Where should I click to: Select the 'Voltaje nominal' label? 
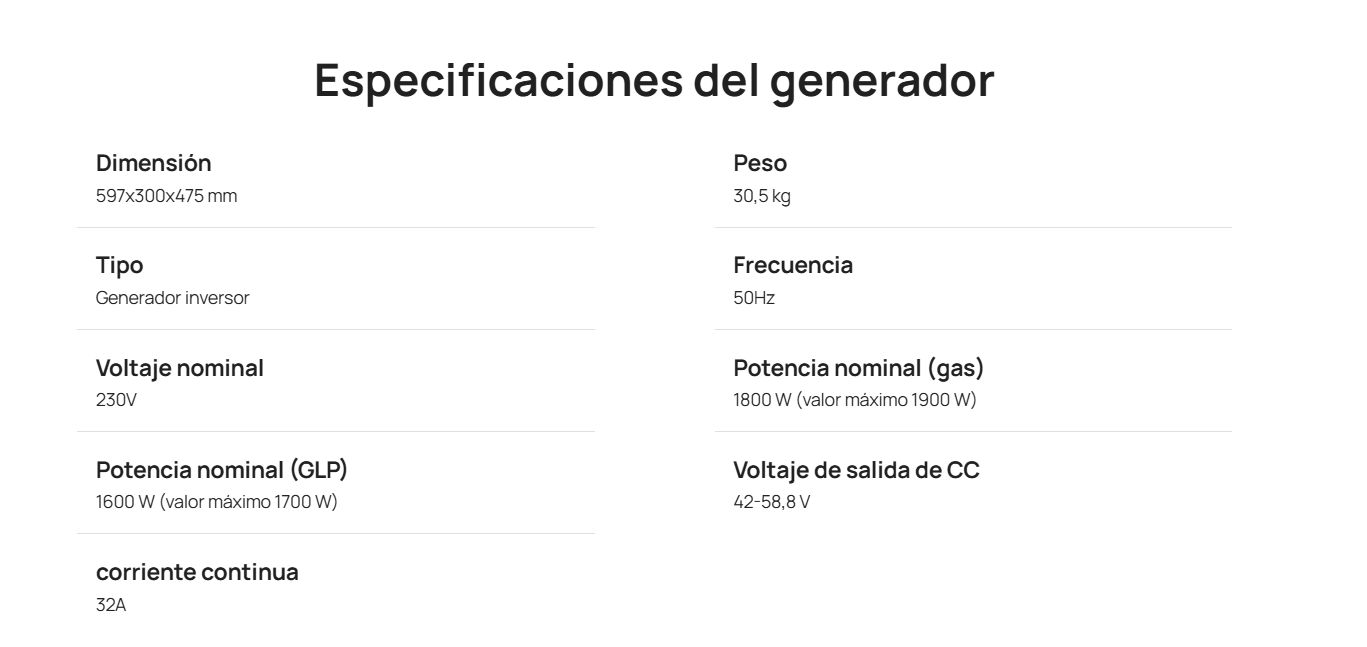click(180, 368)
